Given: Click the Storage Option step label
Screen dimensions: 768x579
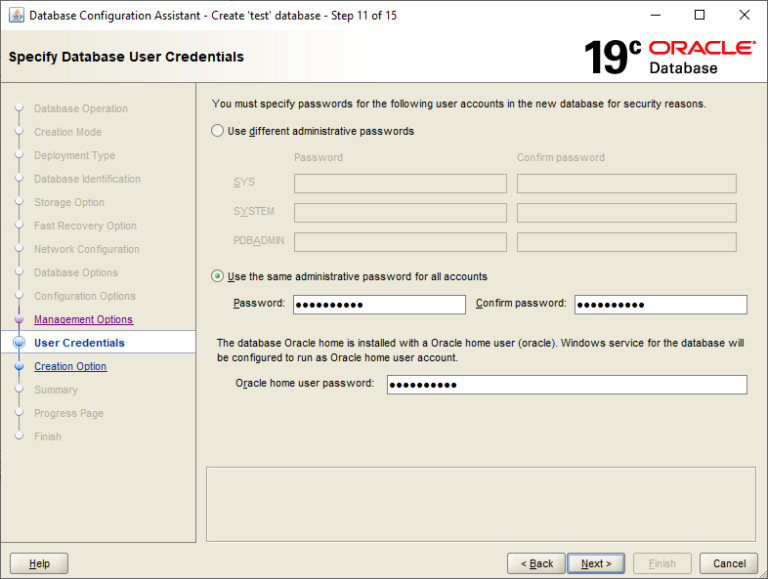Looking at the screenshot, I should pos(69,202).
